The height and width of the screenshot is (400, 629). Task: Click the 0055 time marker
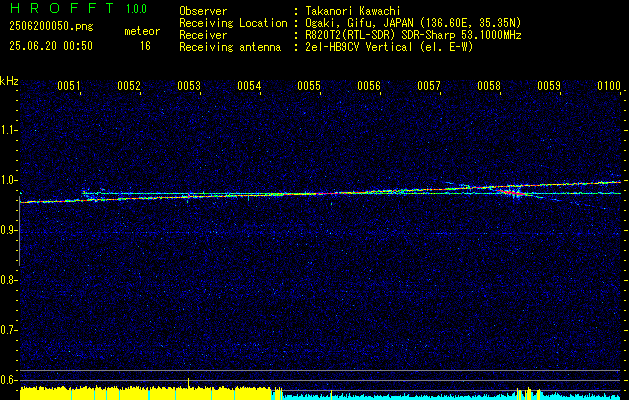click(309, 85)
